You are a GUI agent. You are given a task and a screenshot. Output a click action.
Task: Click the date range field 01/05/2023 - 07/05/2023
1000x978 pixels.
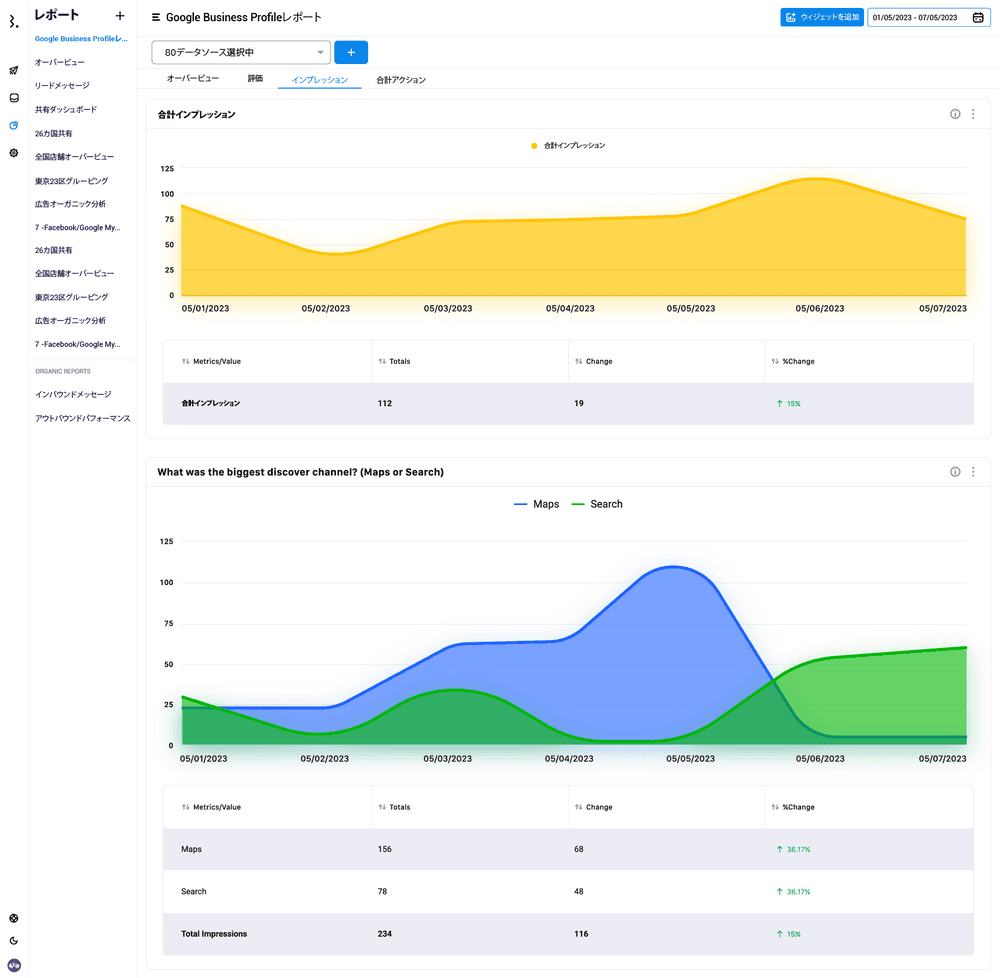point(927,17)
